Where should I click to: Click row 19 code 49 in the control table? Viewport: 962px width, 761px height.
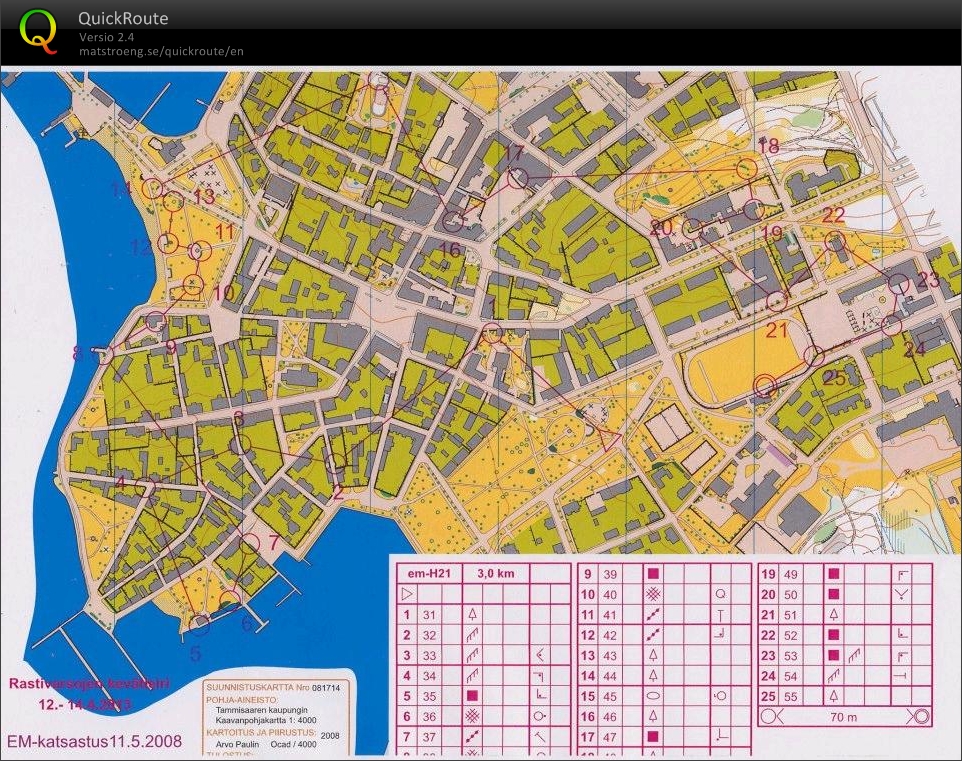(x=790, y=574)
